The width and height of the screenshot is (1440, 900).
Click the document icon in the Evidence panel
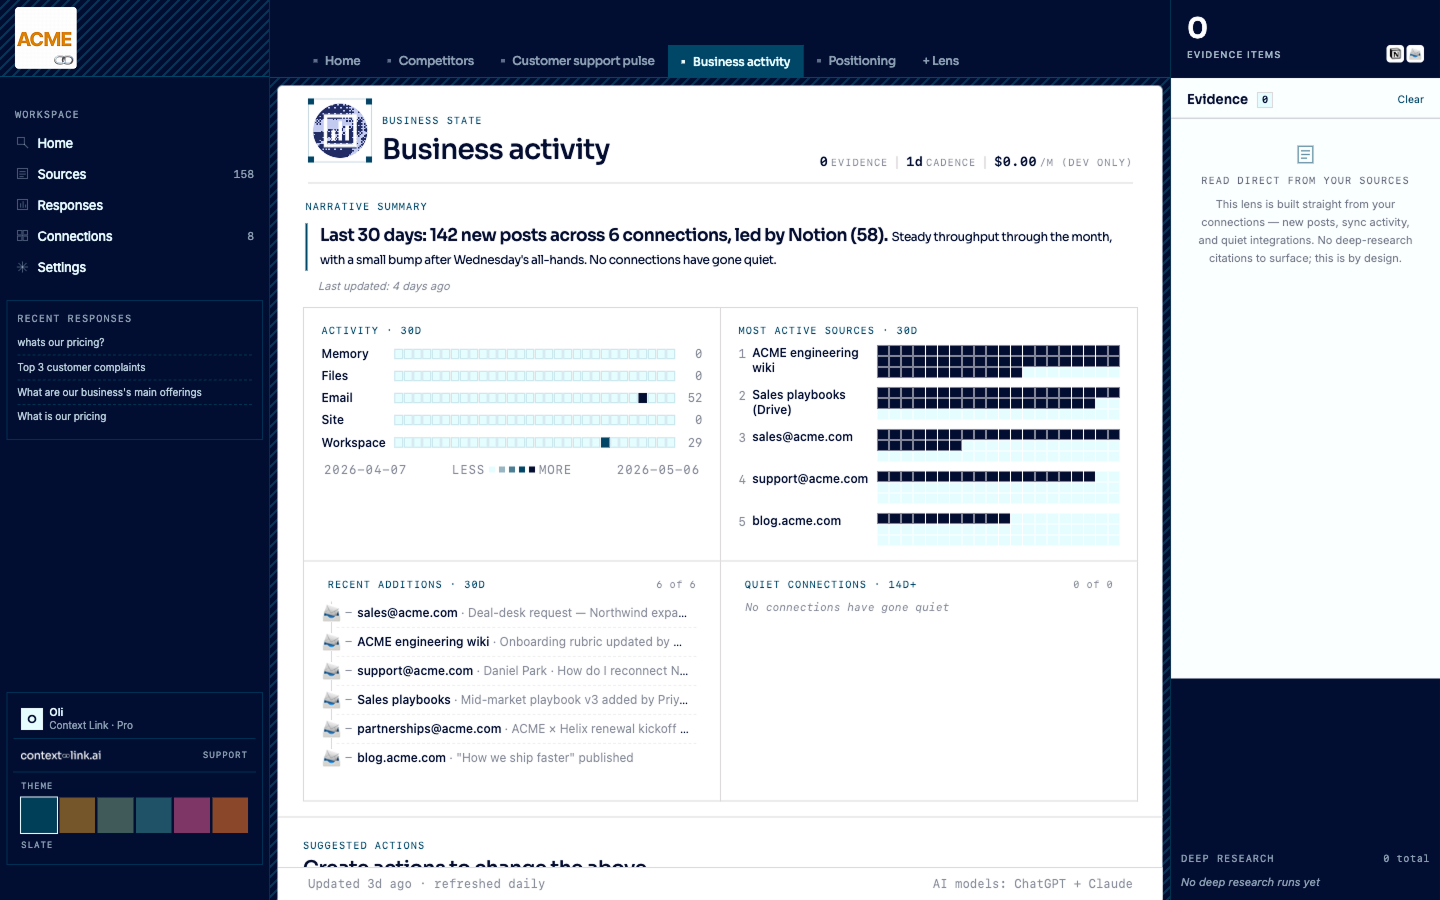[1305, 154]
